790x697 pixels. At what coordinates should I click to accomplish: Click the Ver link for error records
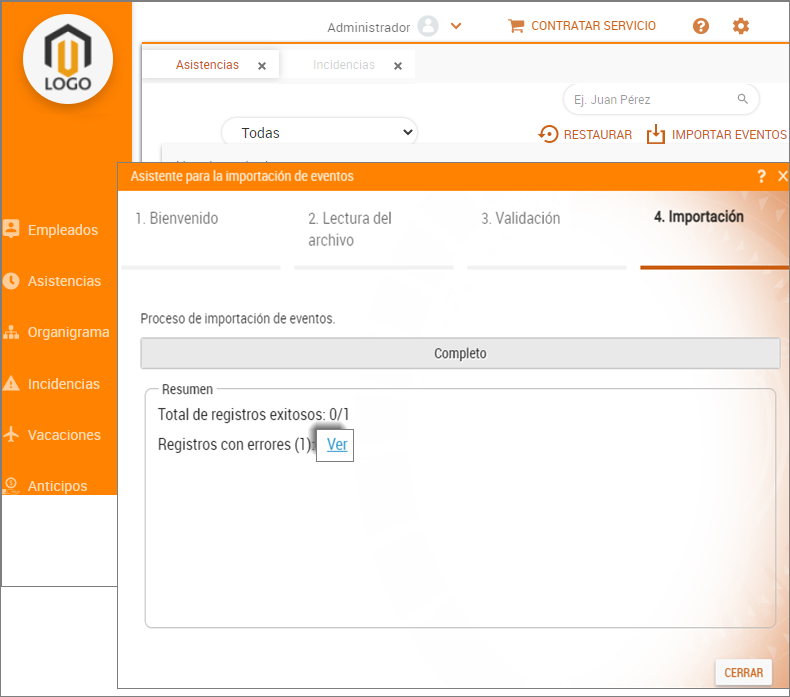coord(337,445)
